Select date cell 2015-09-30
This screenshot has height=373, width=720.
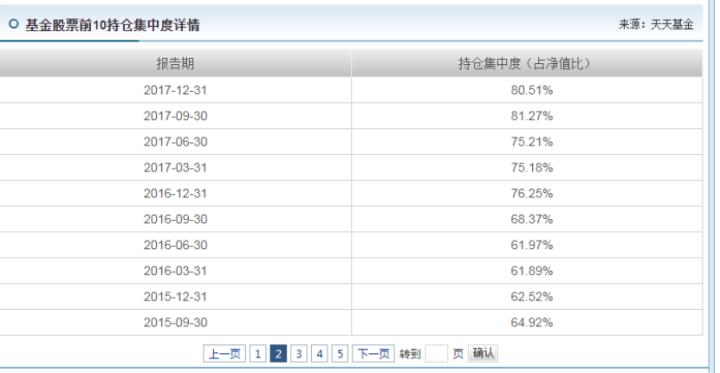(175, 322)
